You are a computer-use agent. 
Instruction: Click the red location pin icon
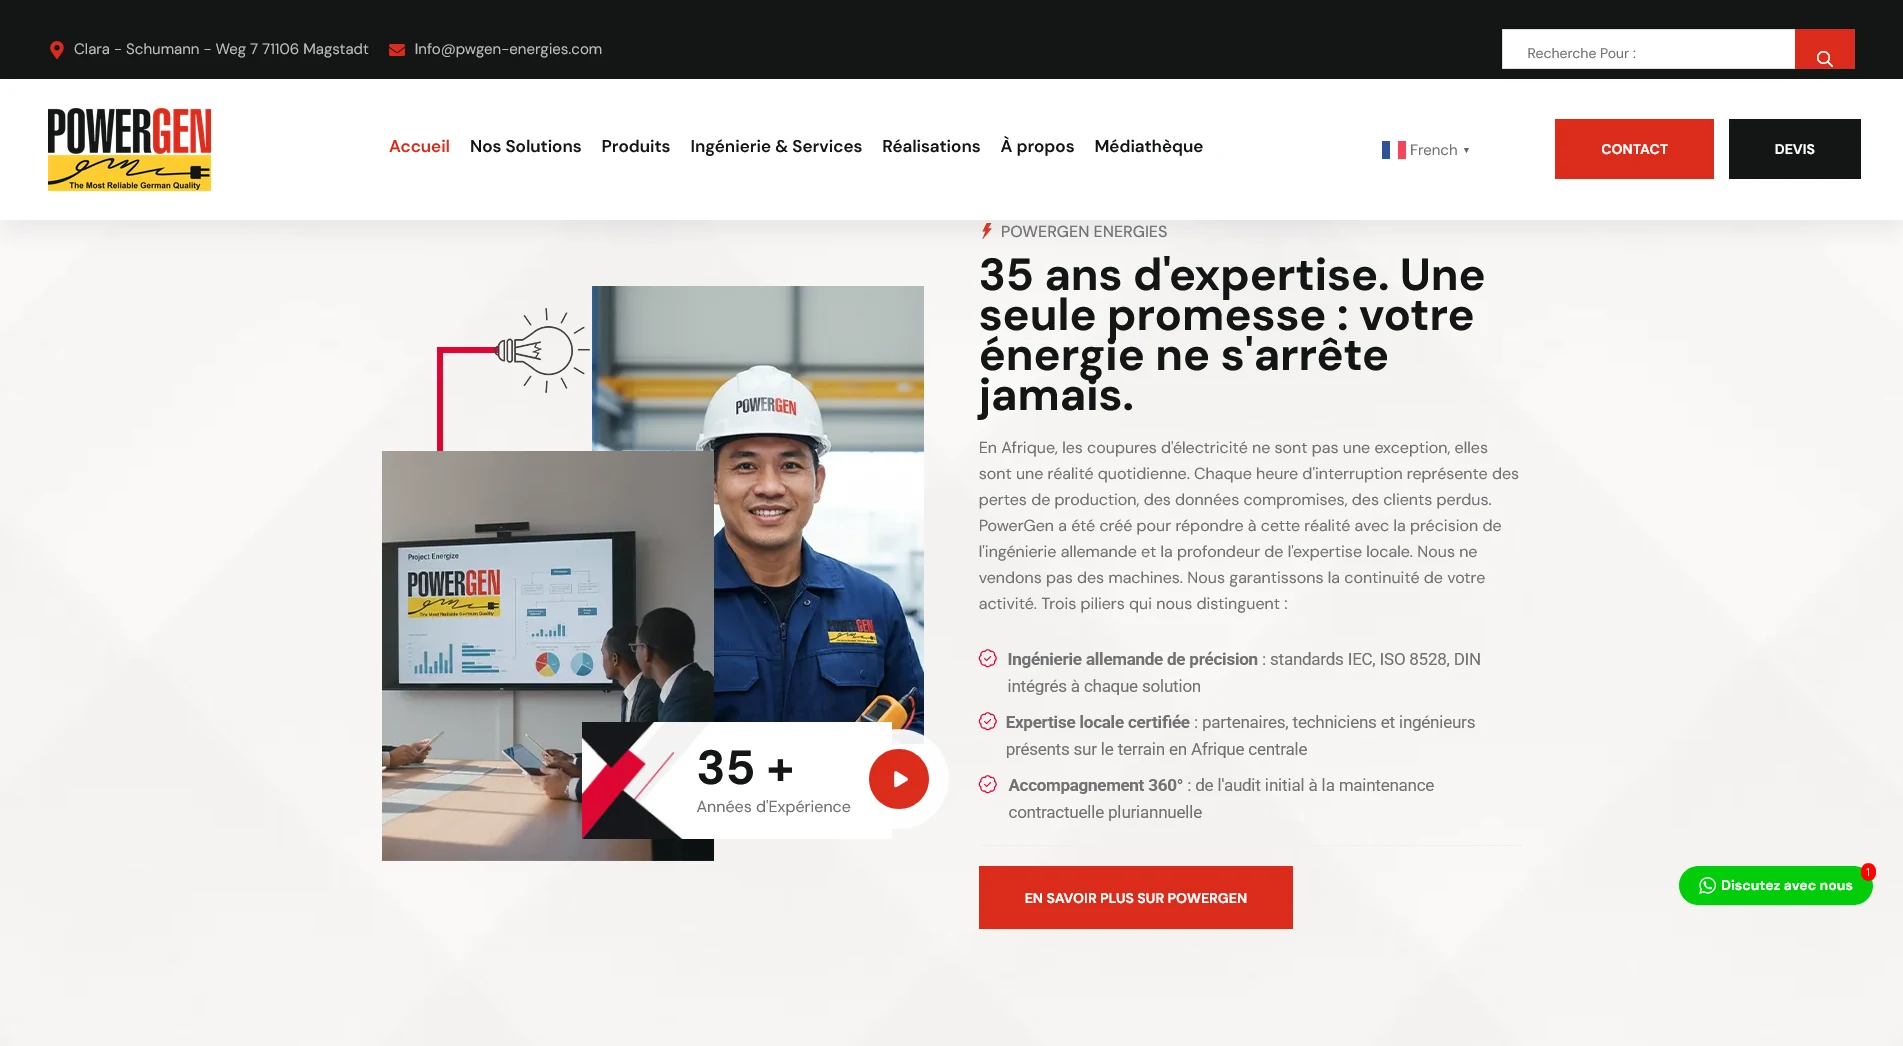pyautogui.click(x=57, y=50)
